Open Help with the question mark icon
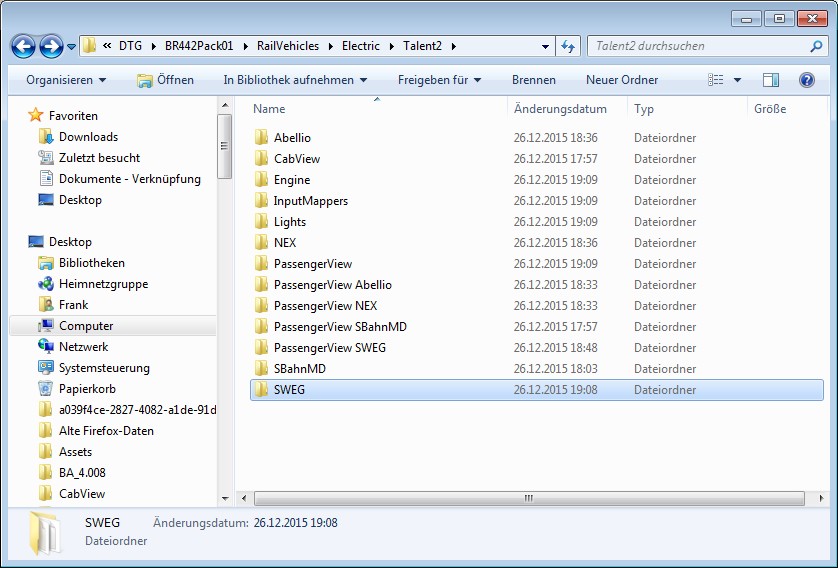The width and height of the screenshot is (838, 568). 806,80
